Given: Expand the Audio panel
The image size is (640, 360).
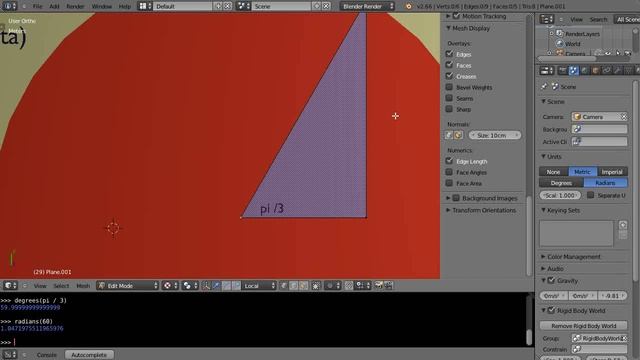Looking at the screenshot, I should click(543, 269).
